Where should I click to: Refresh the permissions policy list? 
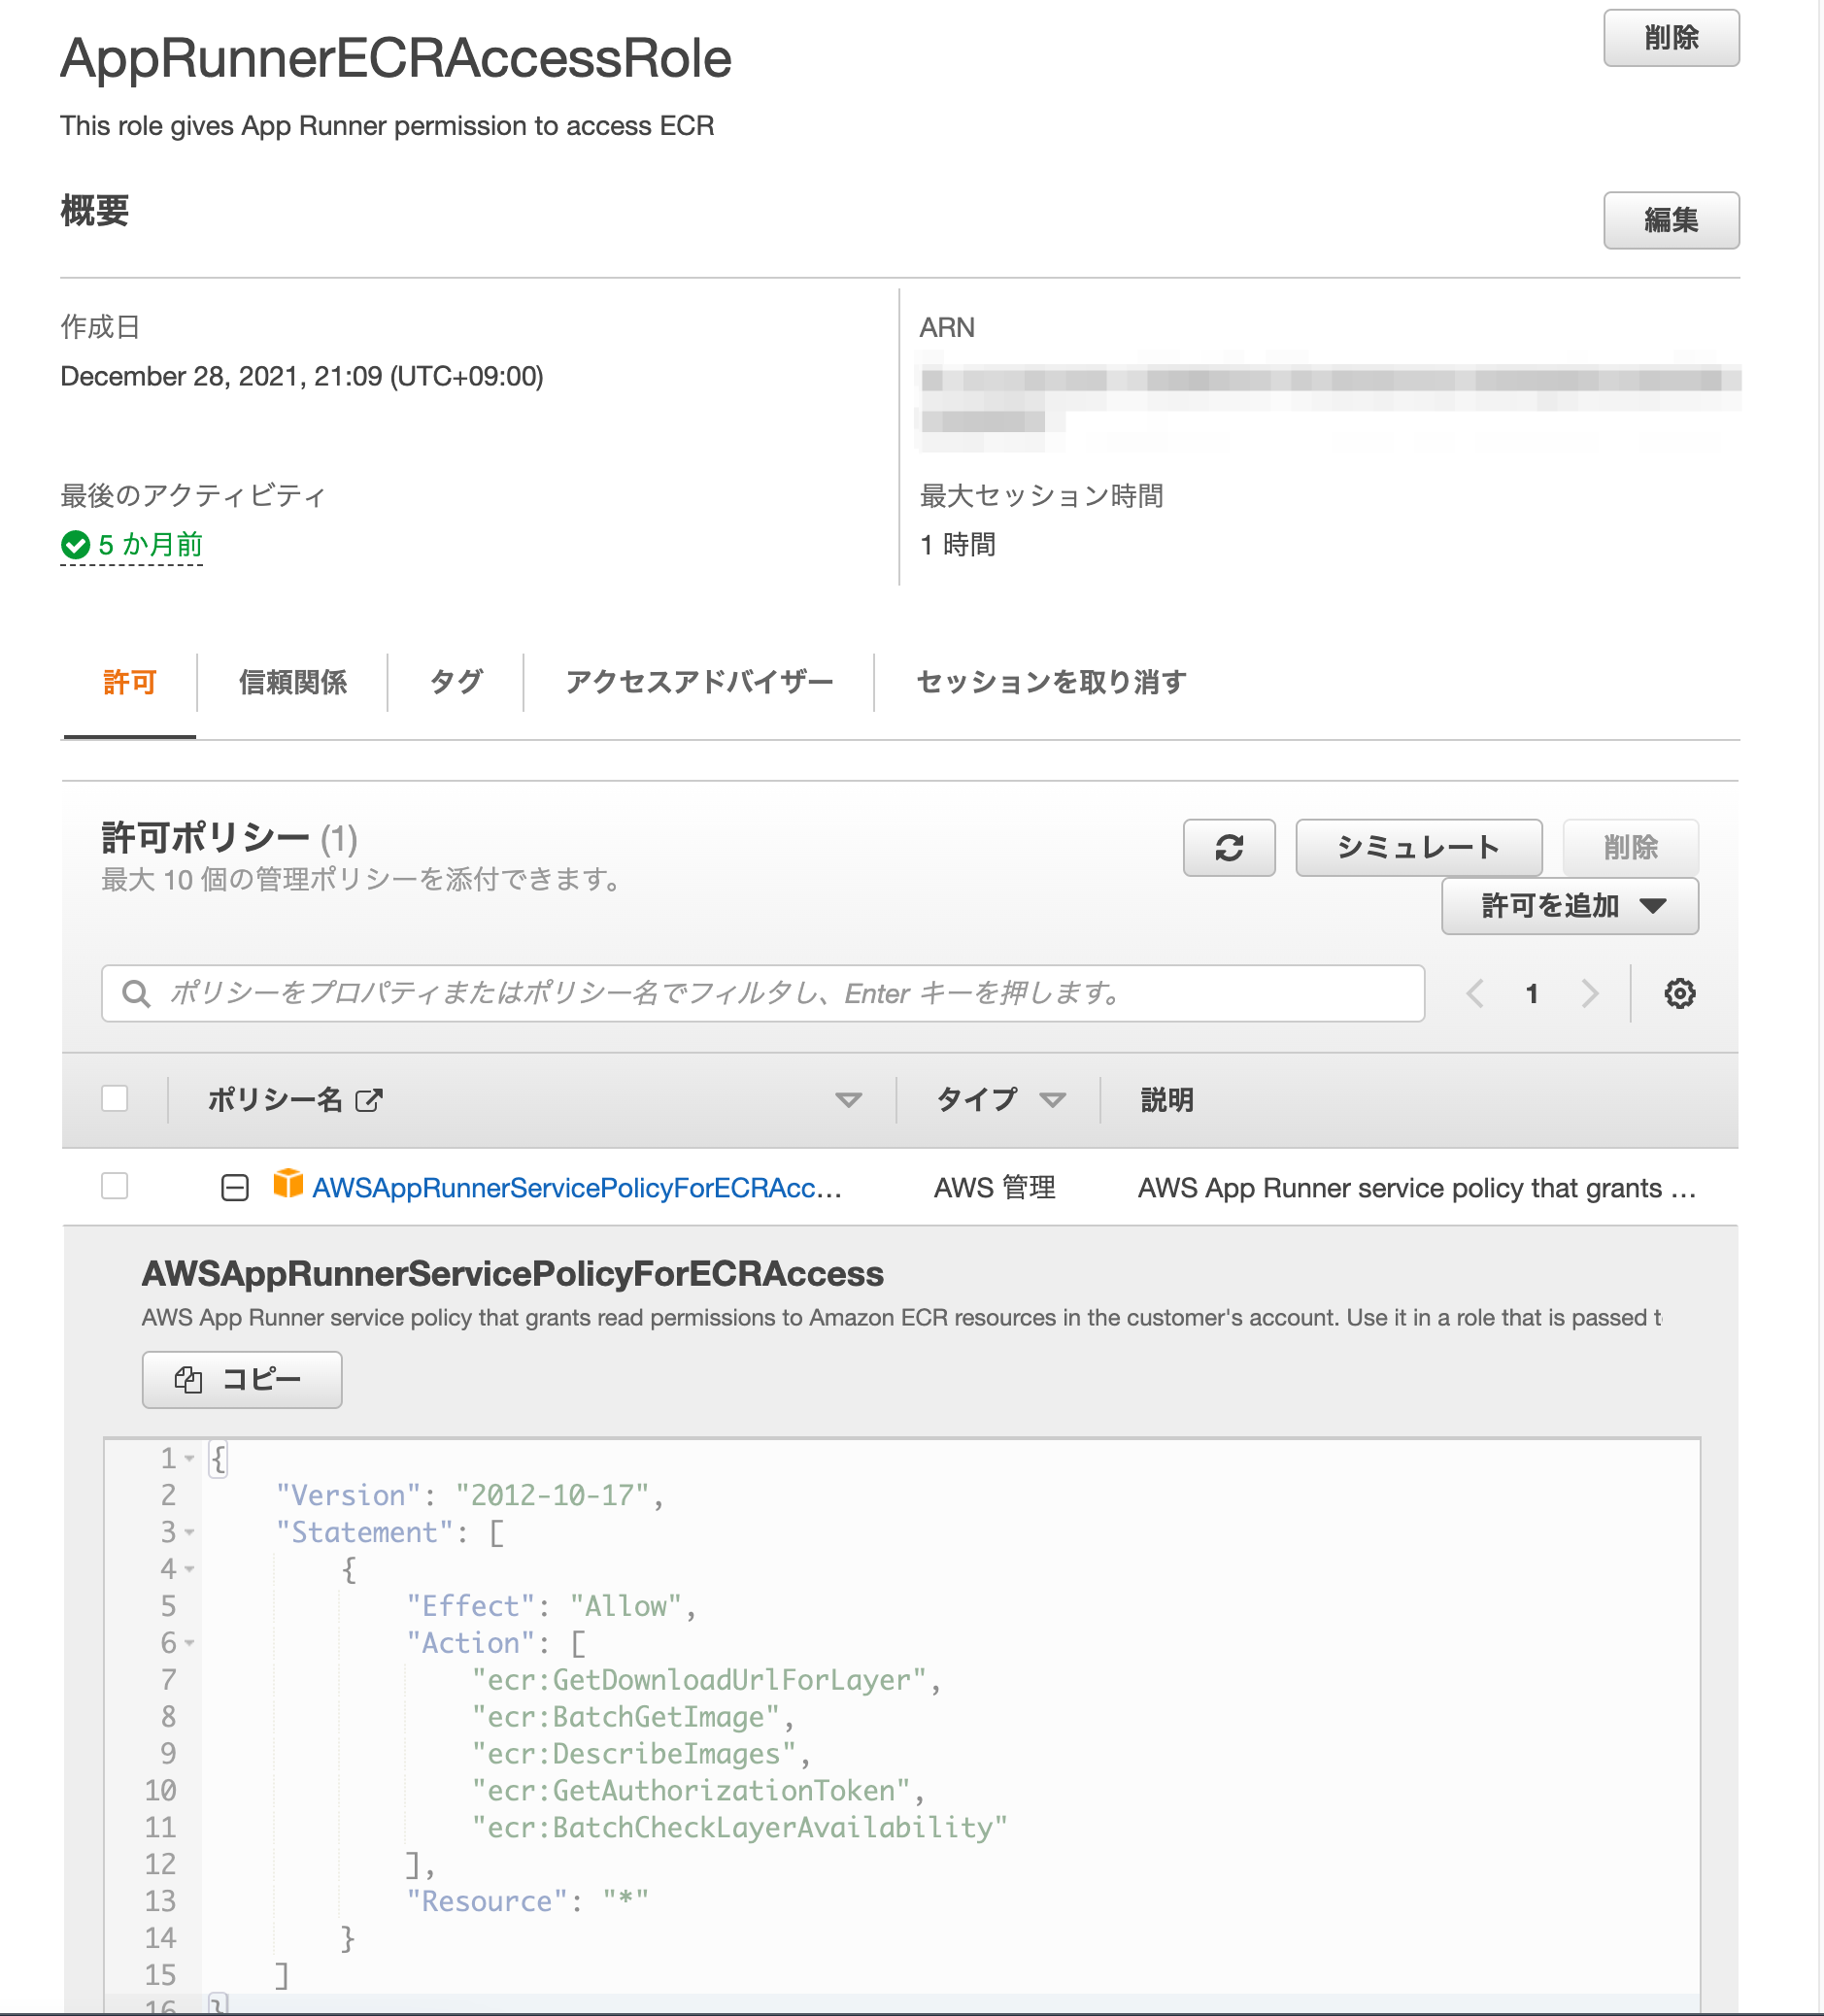(x=1229, y=848)
